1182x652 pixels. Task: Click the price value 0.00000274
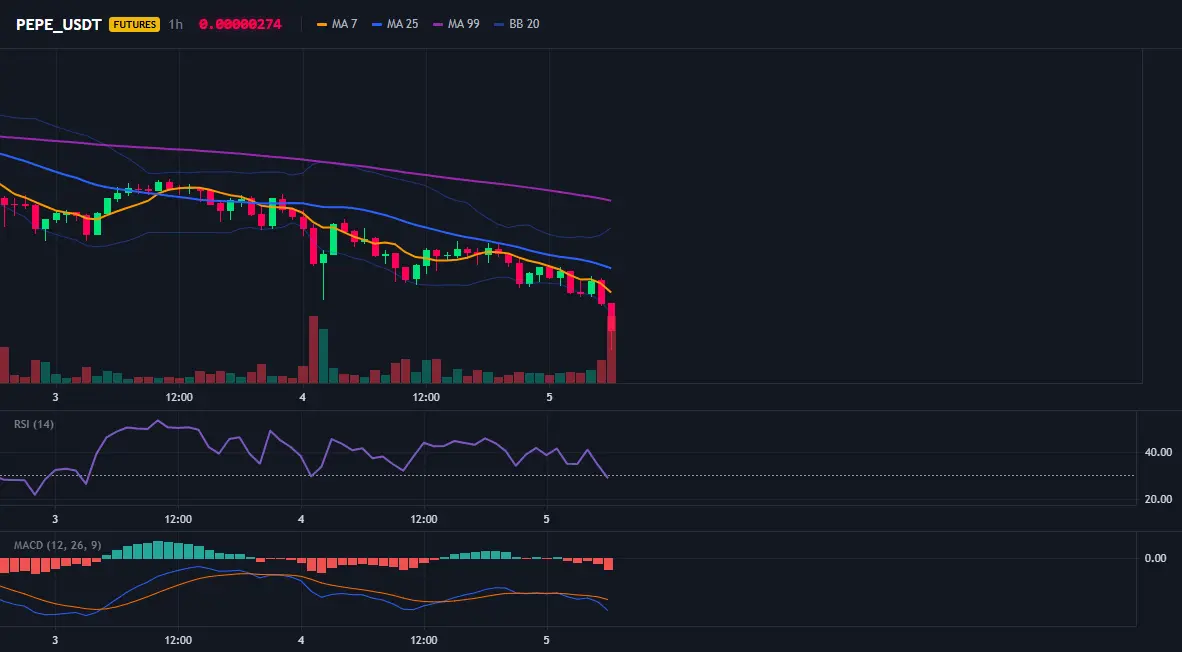click(240, 24)
